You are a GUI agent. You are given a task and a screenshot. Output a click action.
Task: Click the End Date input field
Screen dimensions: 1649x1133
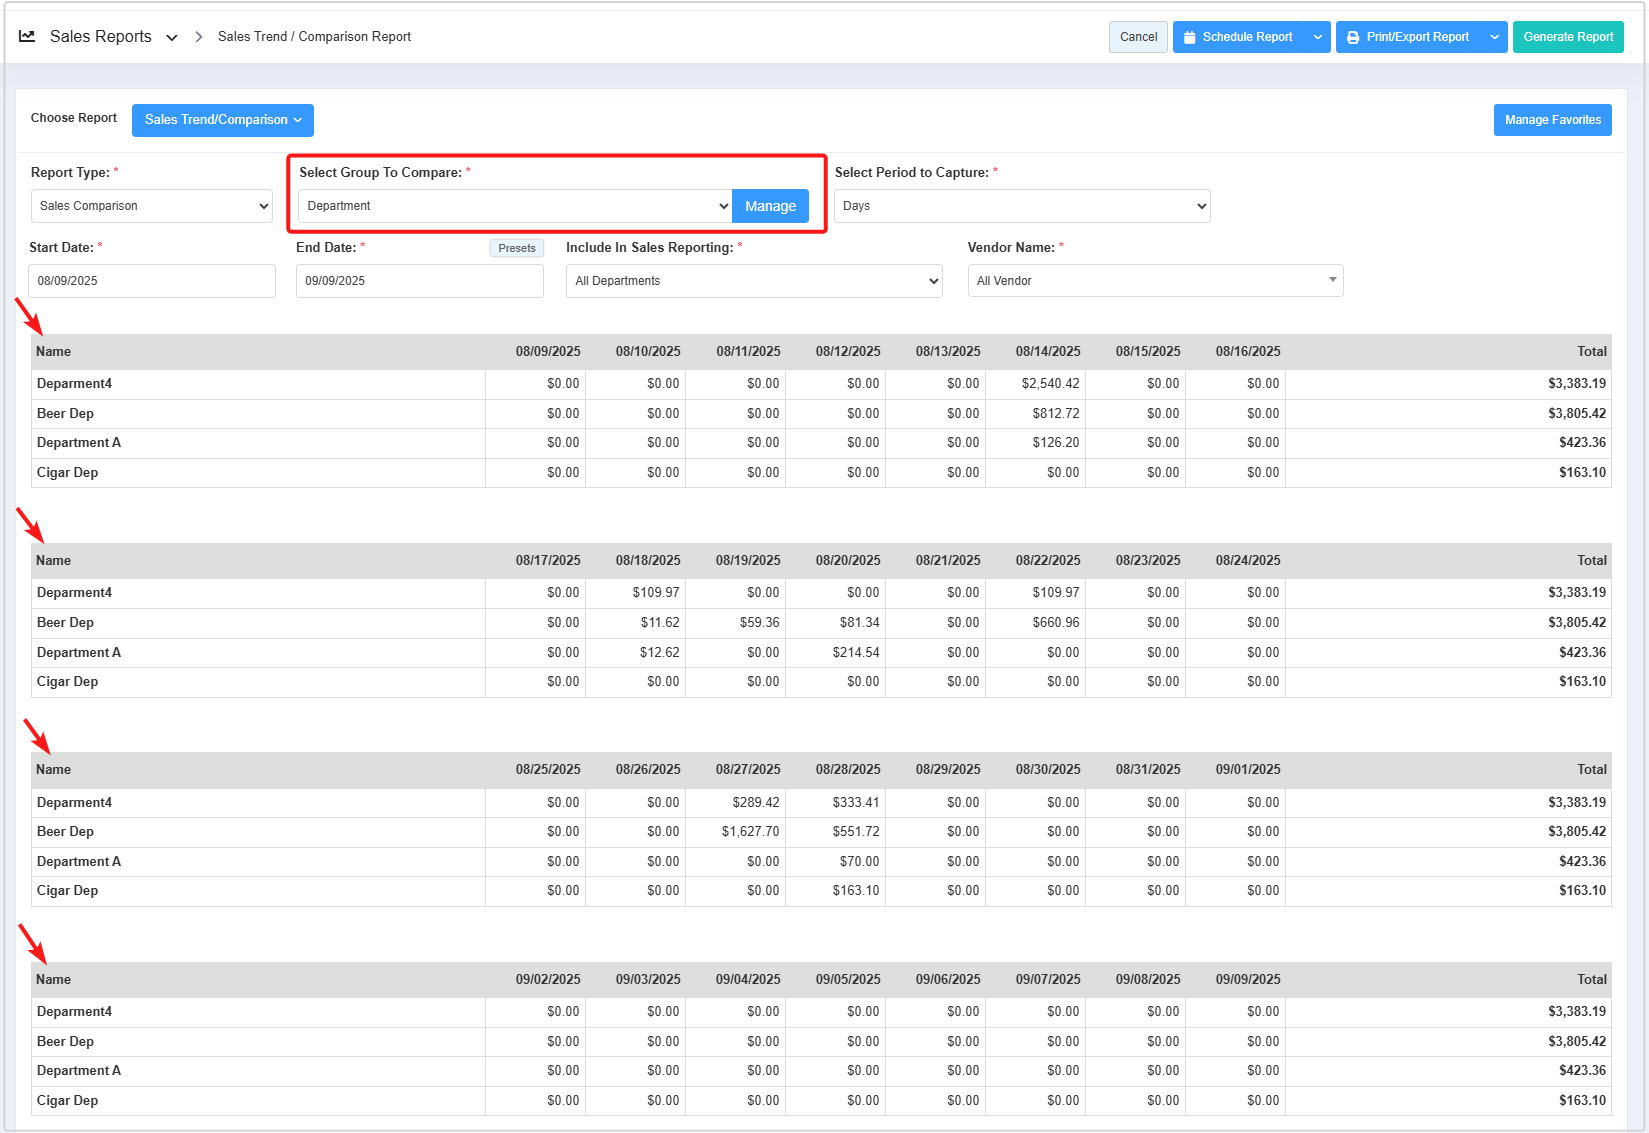point(419,281)
